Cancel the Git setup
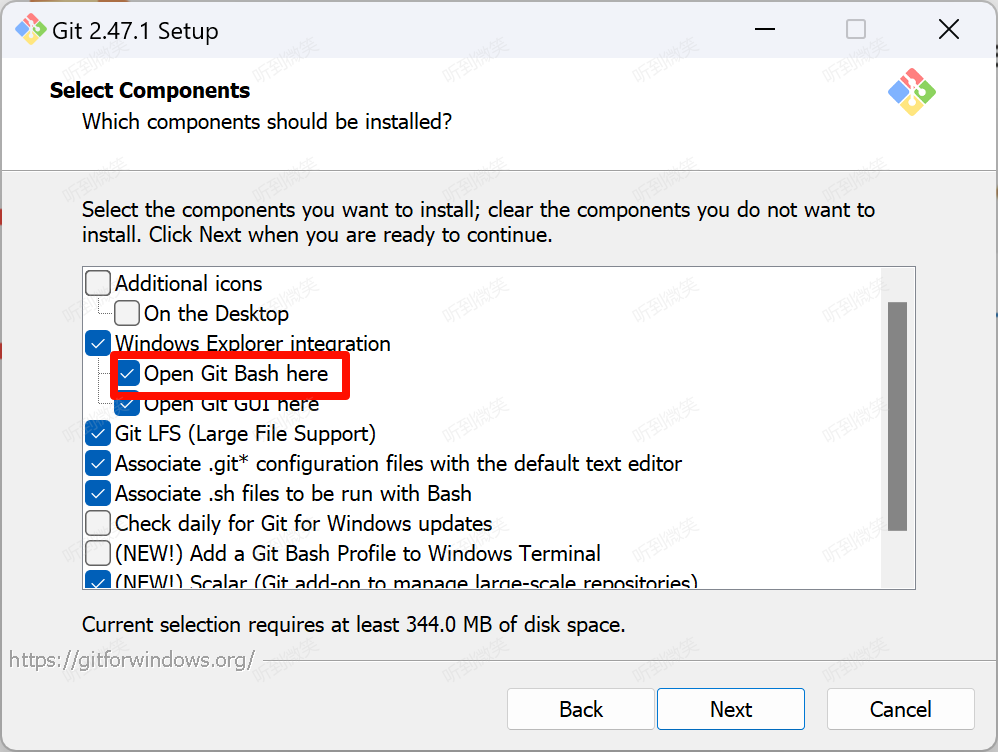The height and width of the screenshot is (752, 998). pyautogui.click(x=901, y=709)
